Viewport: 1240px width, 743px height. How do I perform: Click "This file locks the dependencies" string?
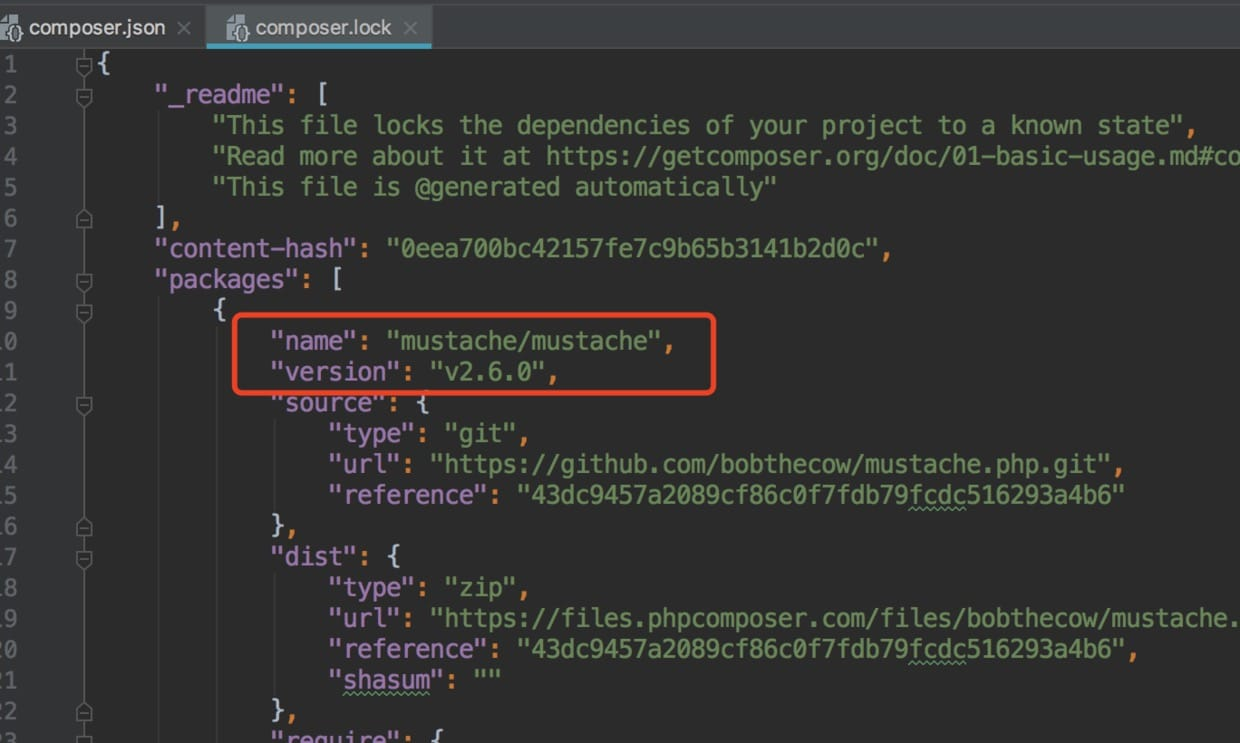[697, 125]
